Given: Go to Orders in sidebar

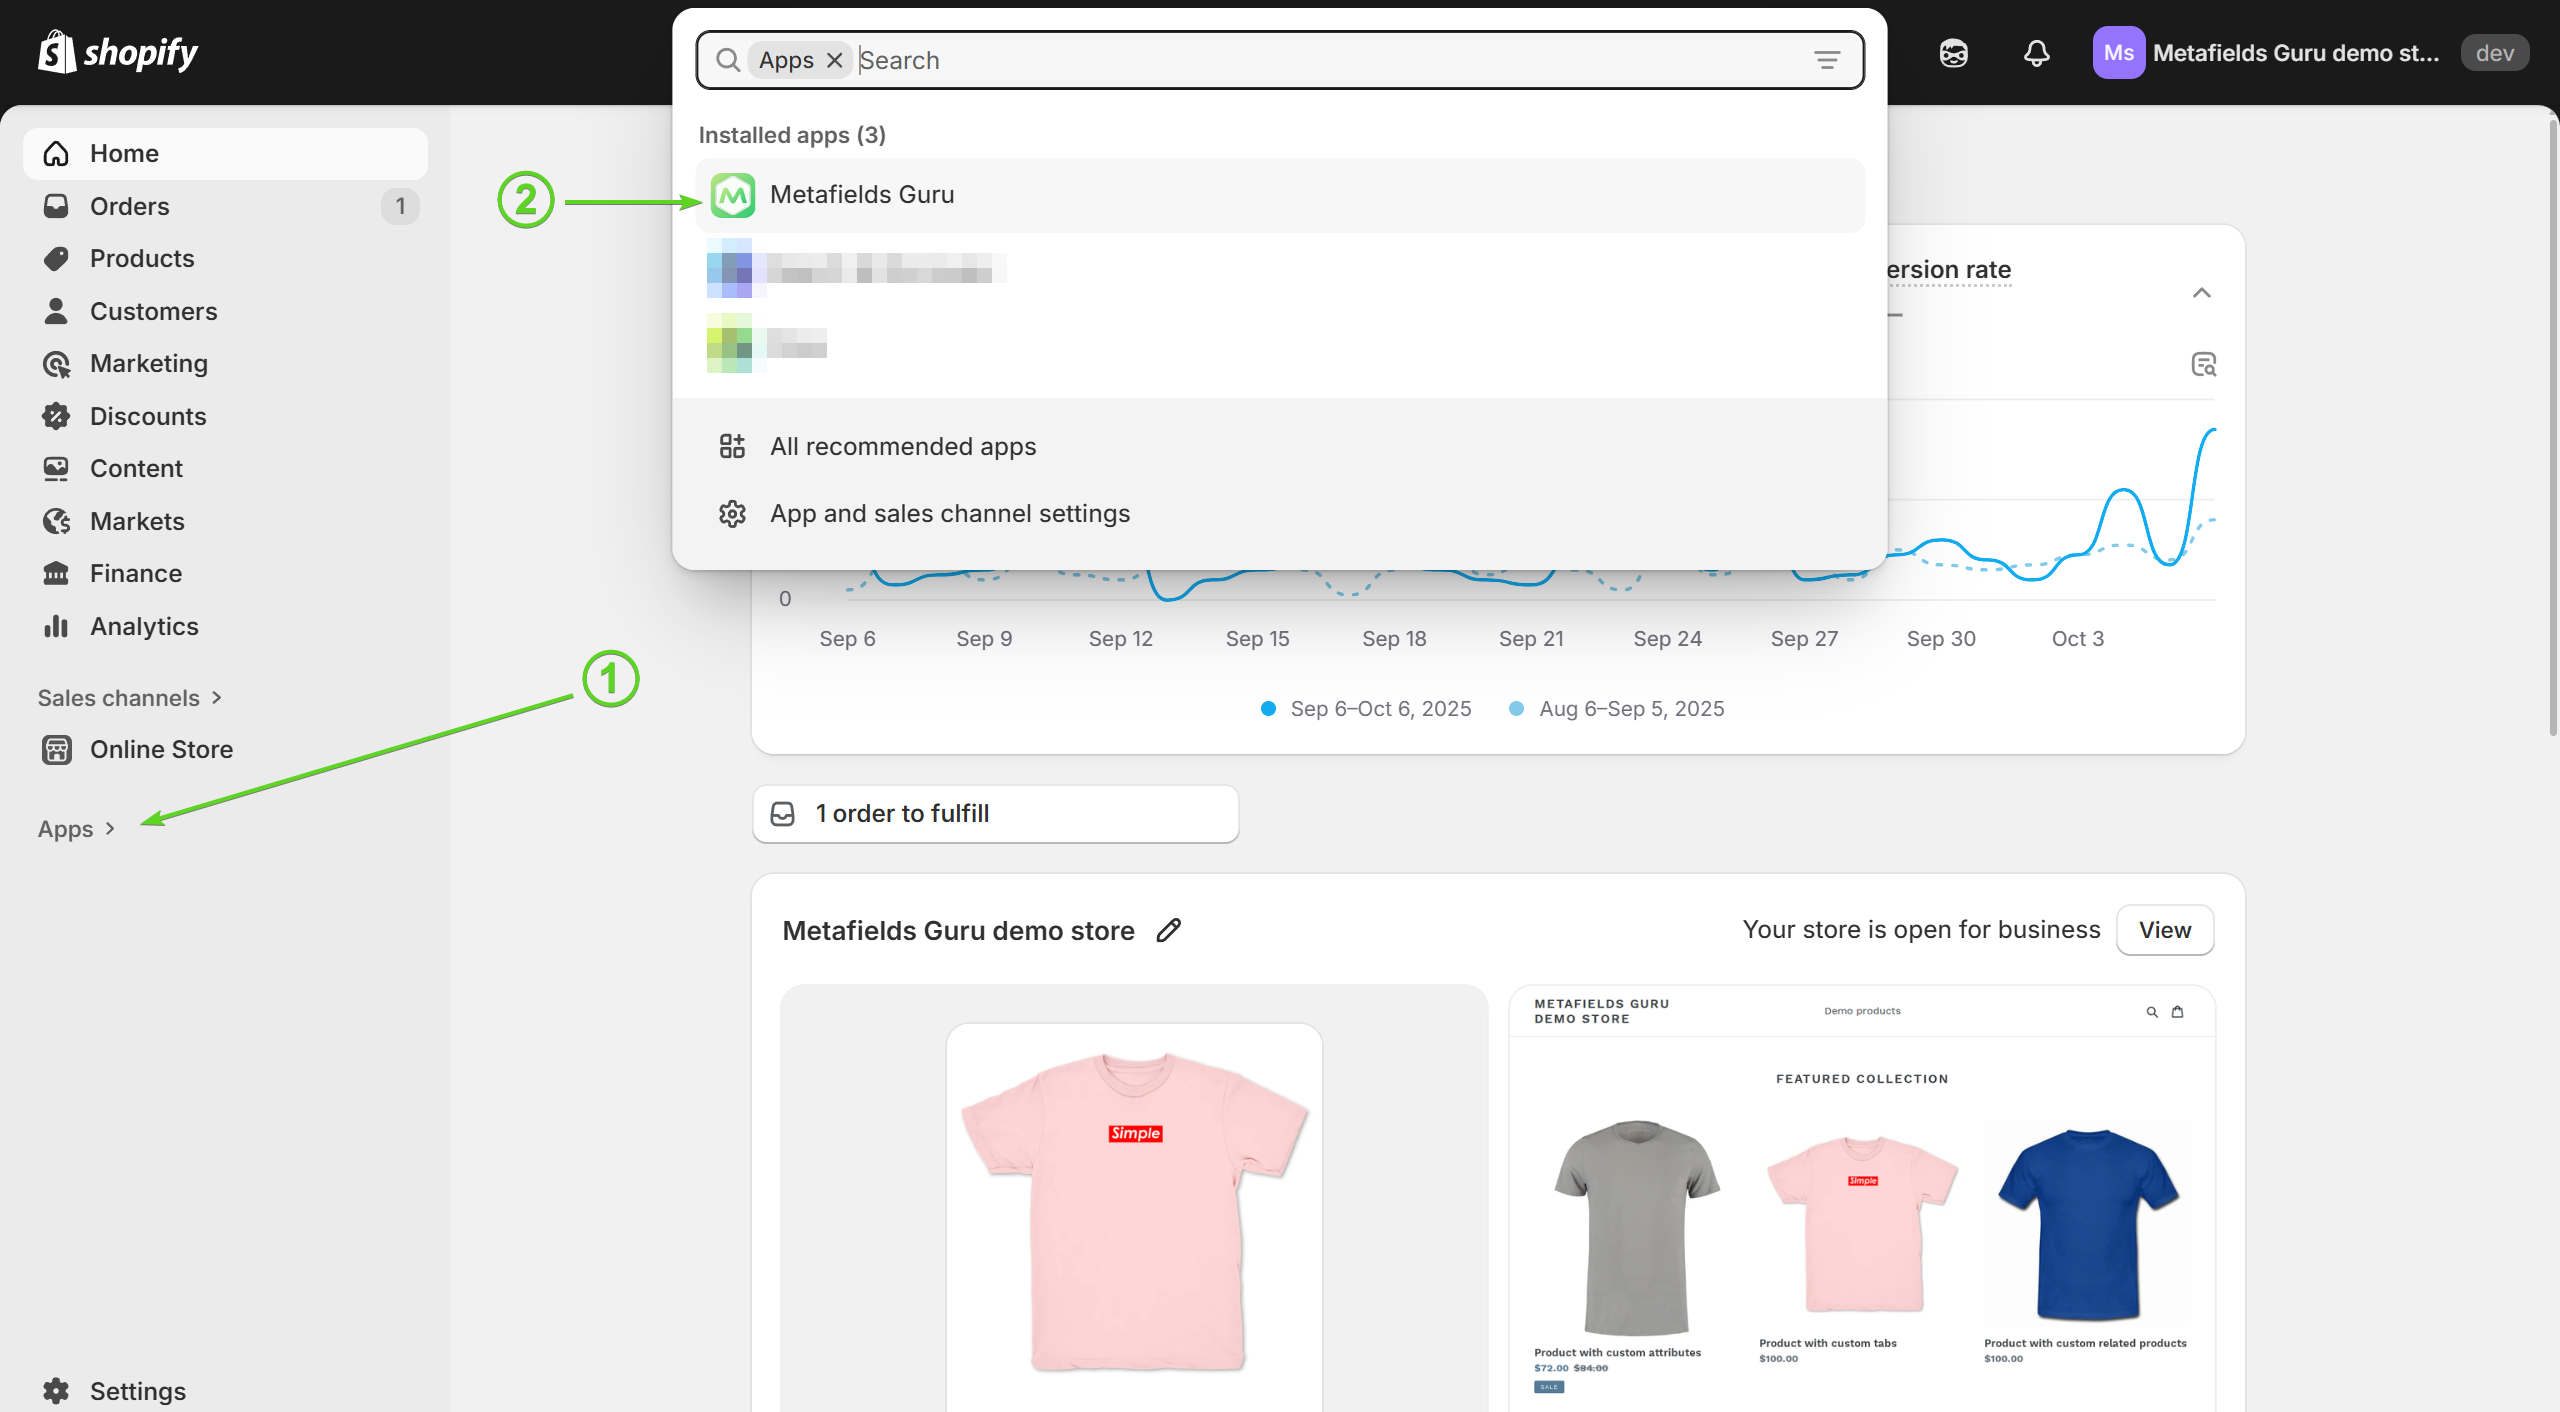Looking at the screenshot, I should tap(129, 206).
